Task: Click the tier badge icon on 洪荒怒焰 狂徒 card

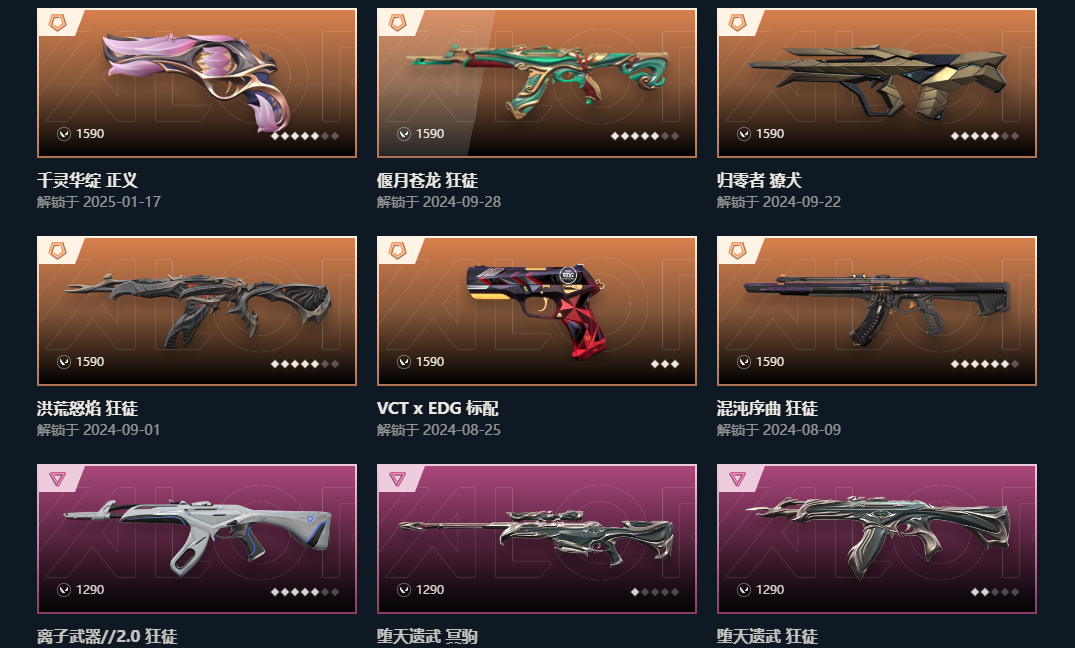Action: (x=58, y=251)
